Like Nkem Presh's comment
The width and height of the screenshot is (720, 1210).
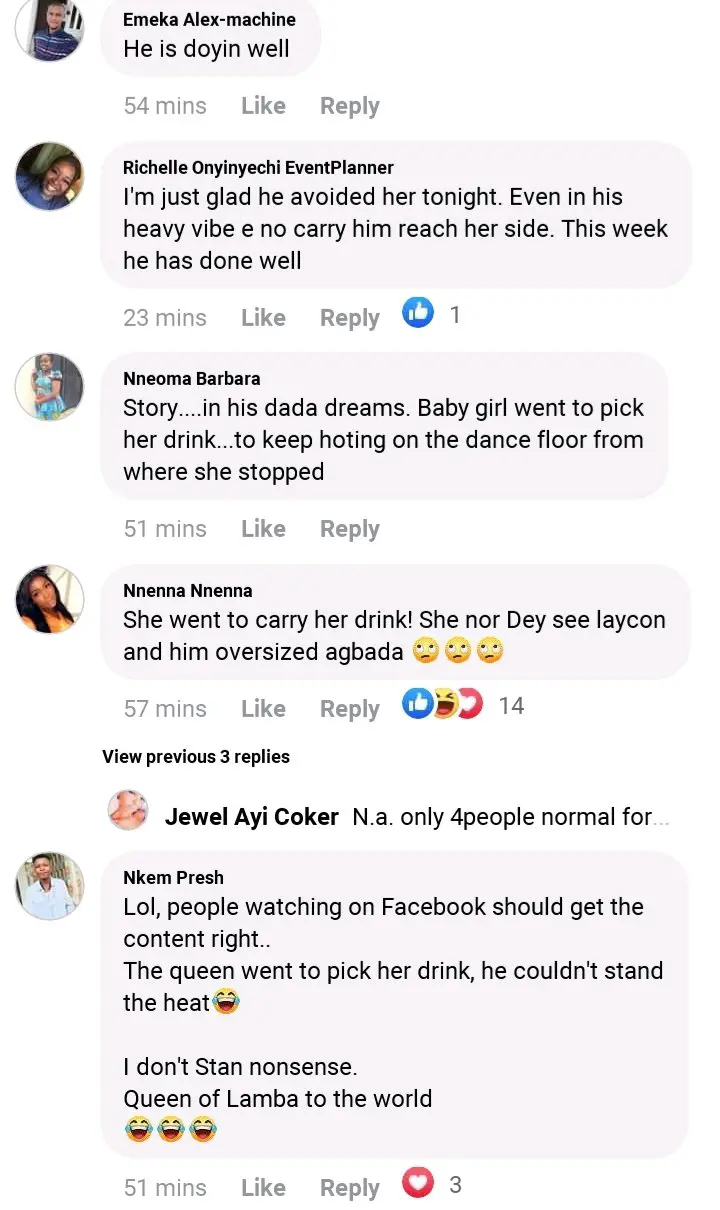[263, 1188]
